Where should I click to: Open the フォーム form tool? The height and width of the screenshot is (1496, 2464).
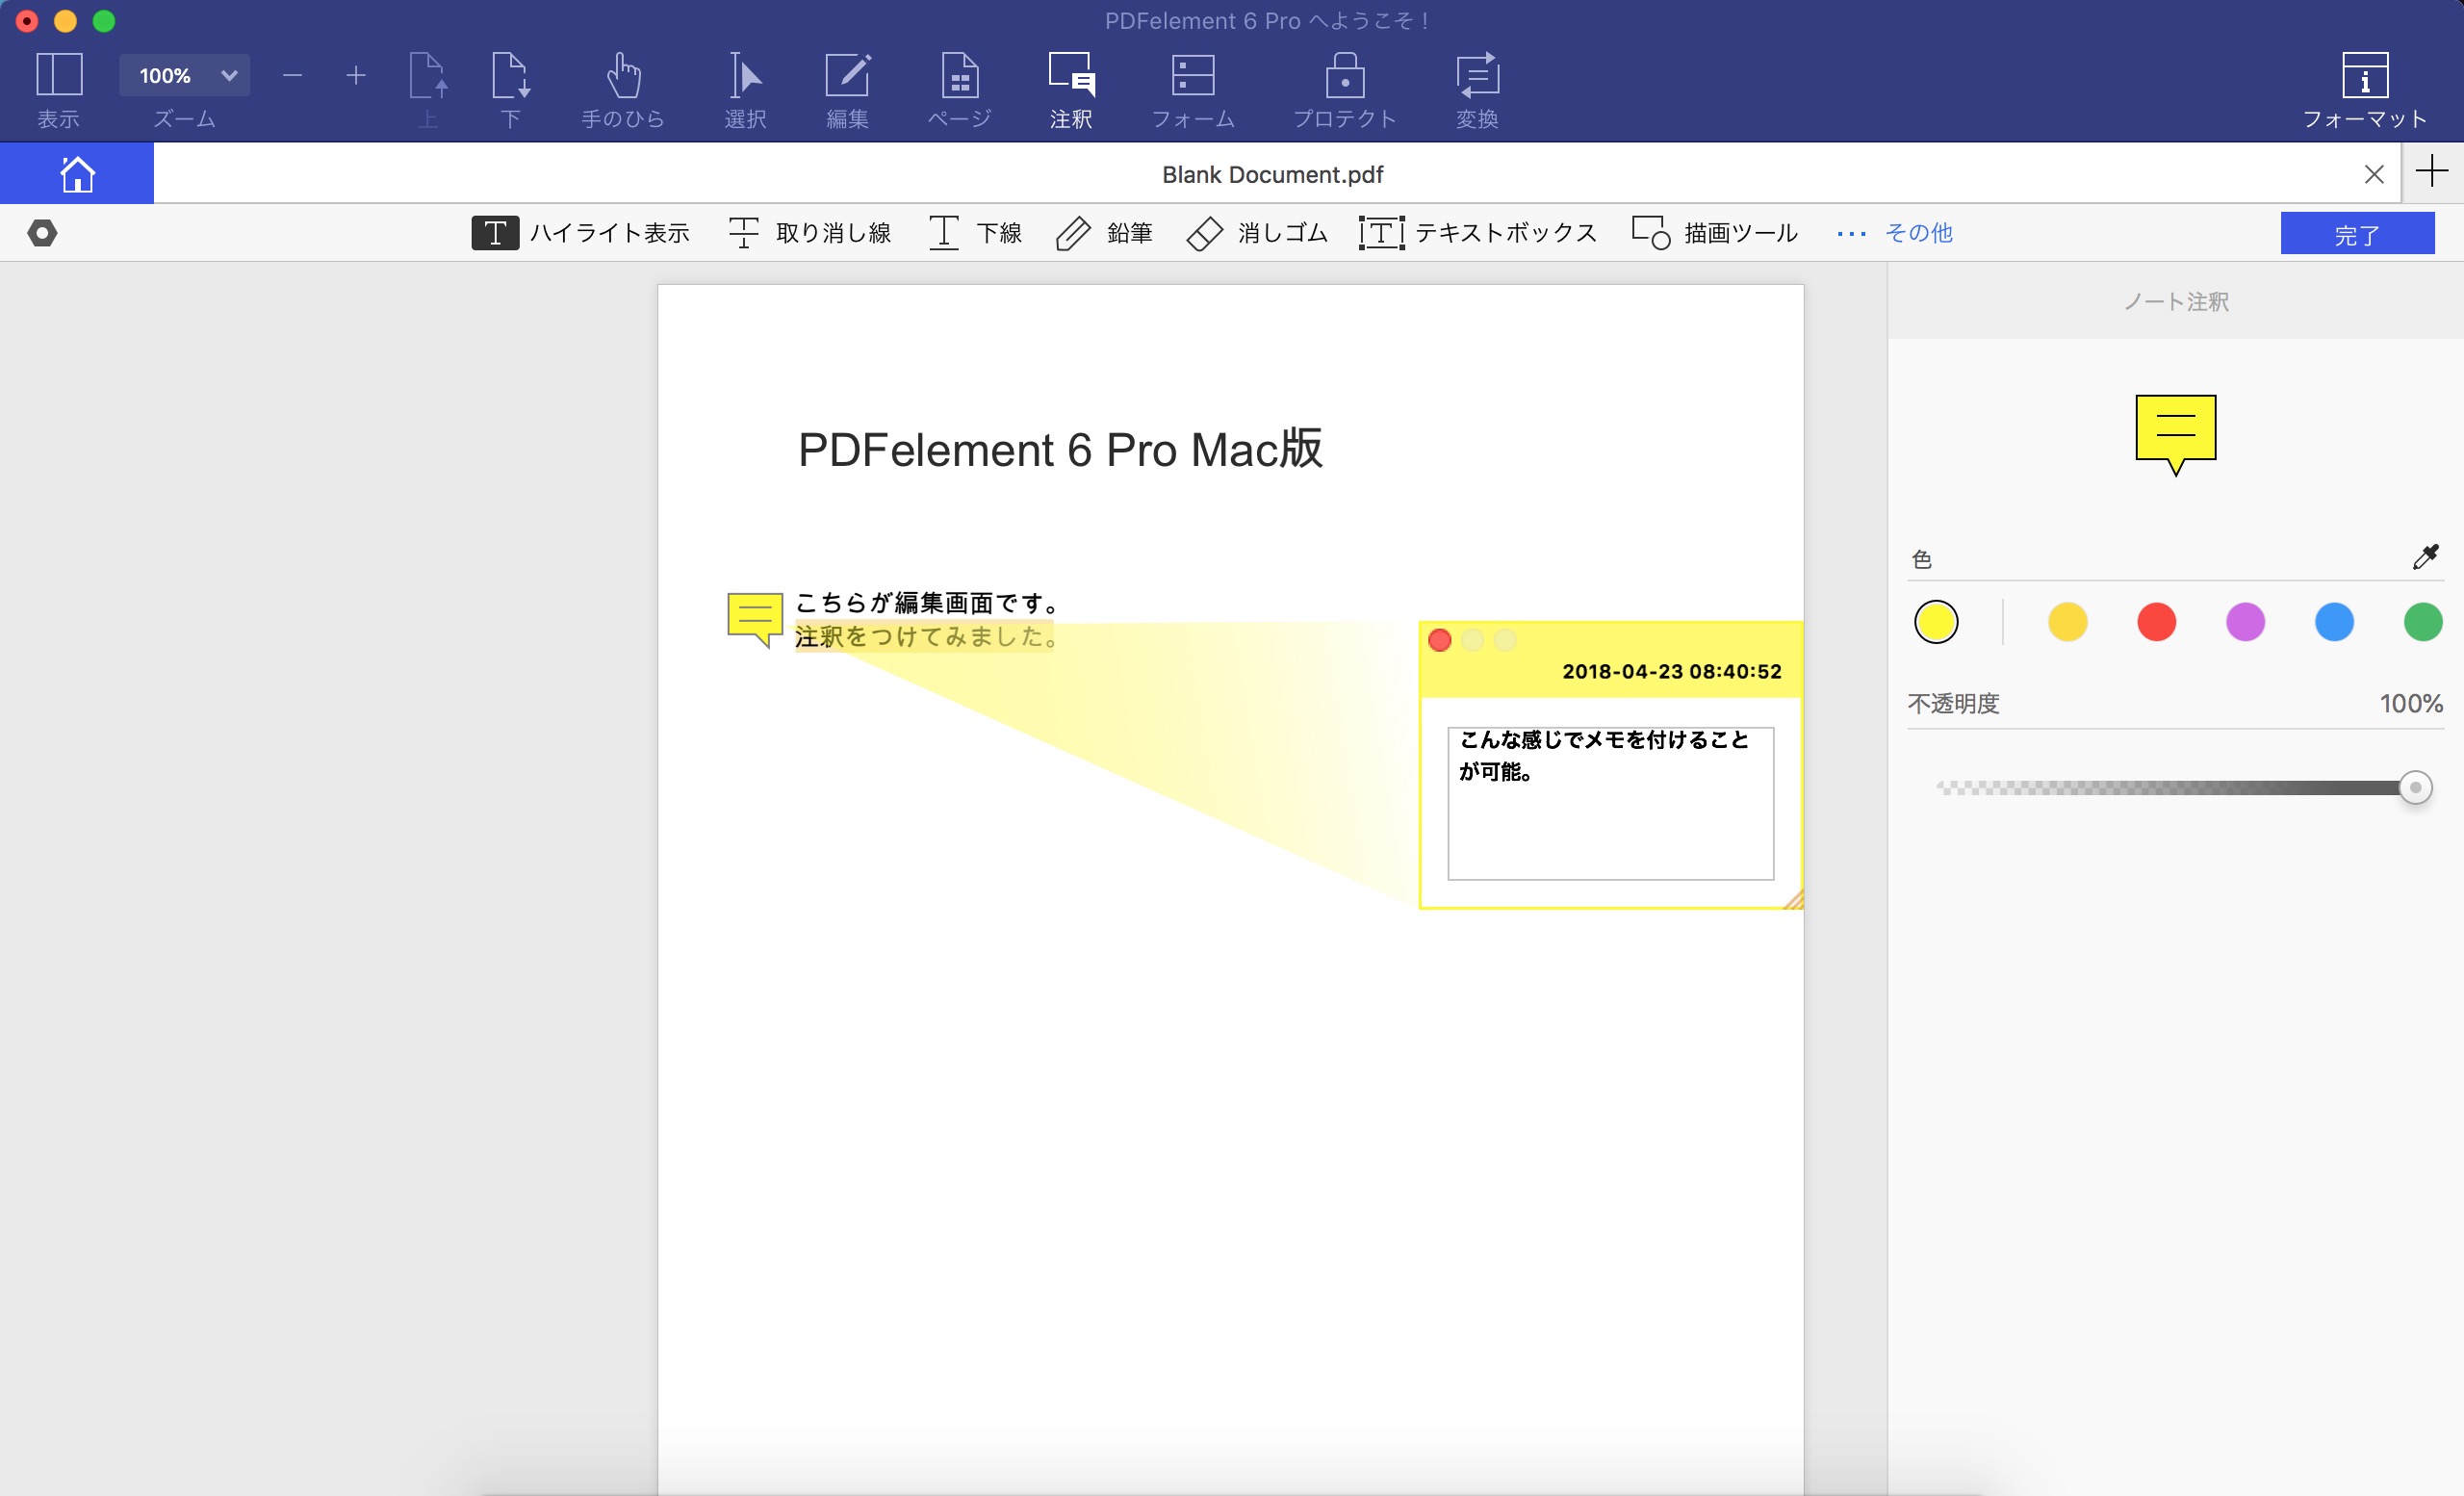pyautogui.click(x=1193, y=75)
